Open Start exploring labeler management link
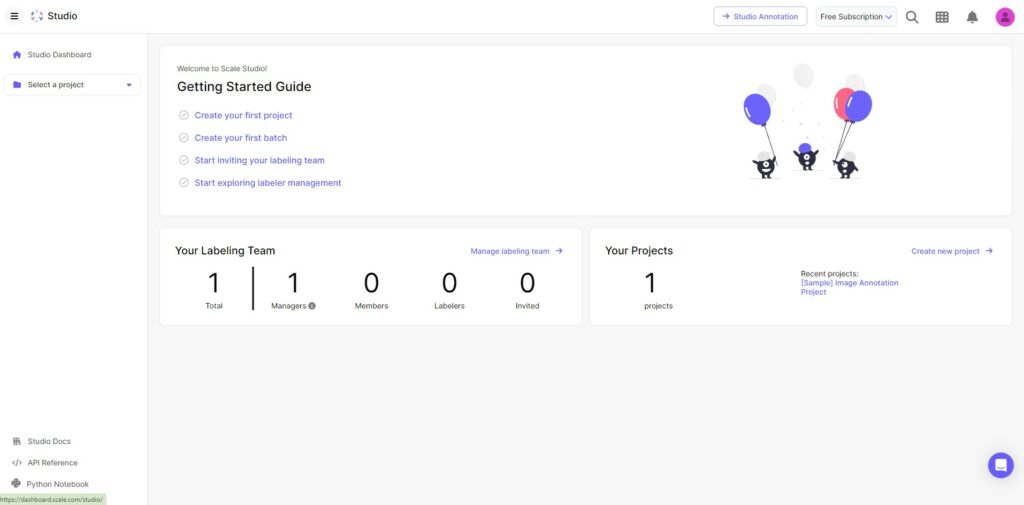This screenshot has height=505, width=1024. tap(268, 183)
